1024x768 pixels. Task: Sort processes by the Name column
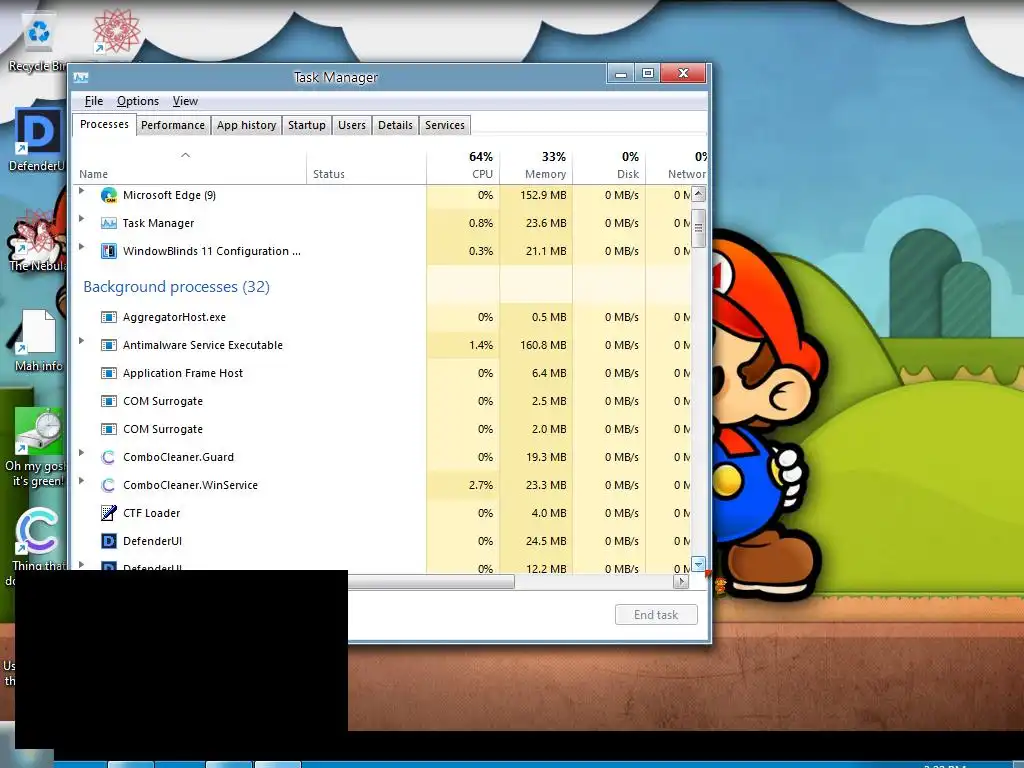tap(189, 167)
